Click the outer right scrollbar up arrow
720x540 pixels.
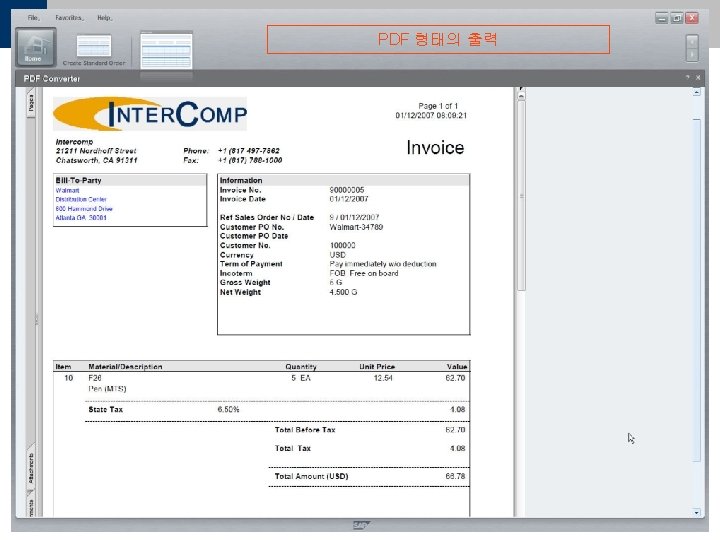pyautogui.click(x=697, y=92)
